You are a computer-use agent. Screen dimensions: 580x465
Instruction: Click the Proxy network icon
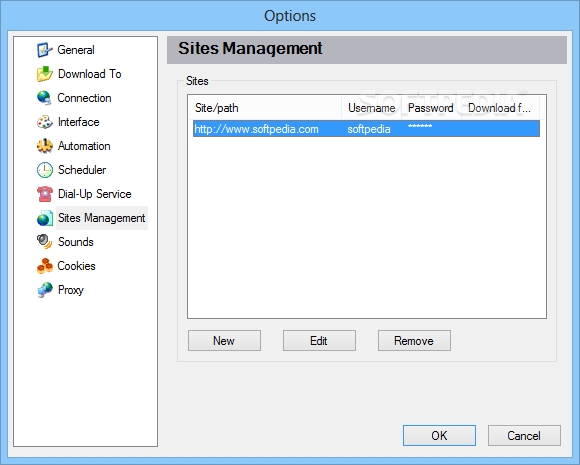44,290
